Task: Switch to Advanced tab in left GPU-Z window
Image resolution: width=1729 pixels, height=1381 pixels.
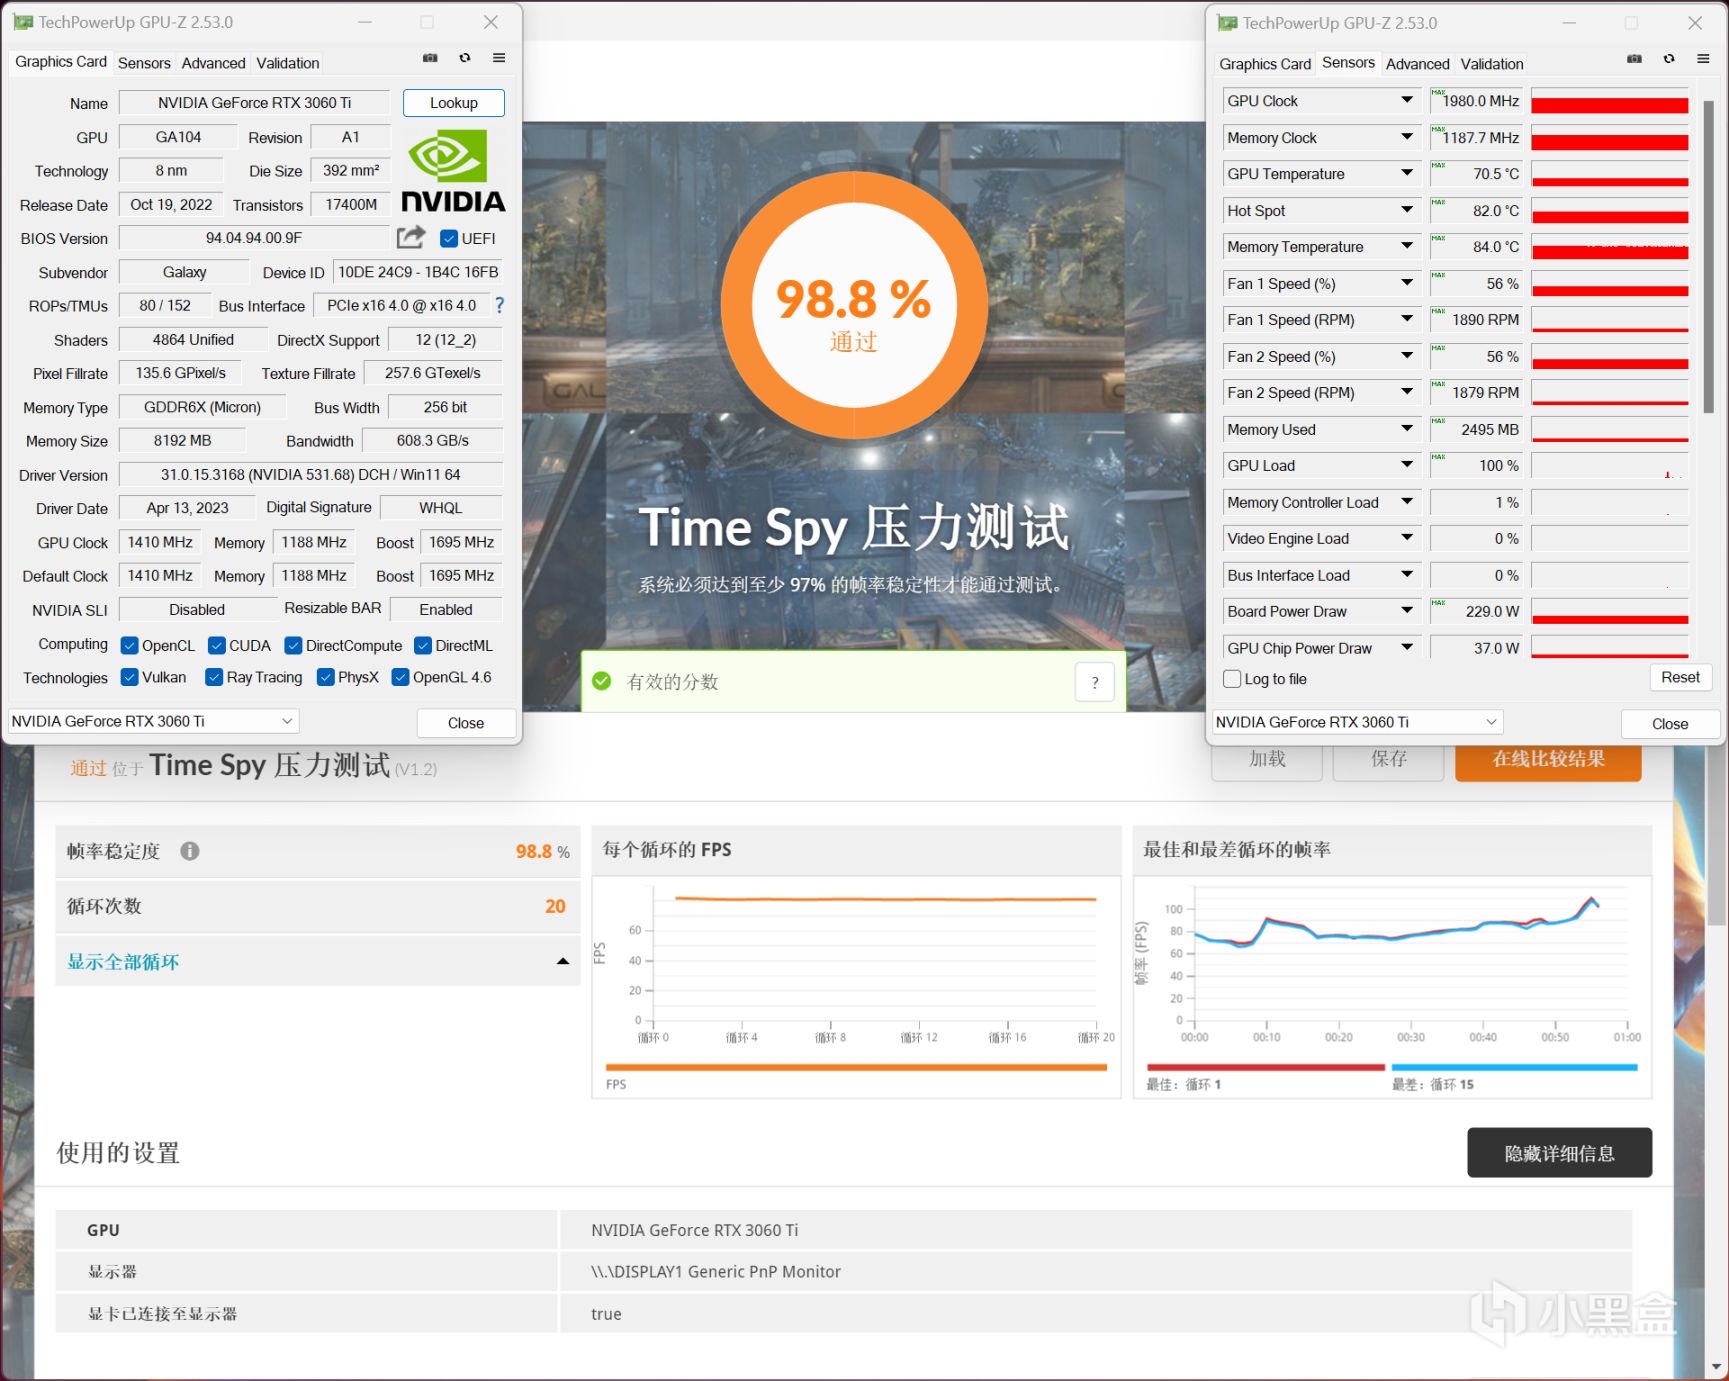Action: pyautogui.click(x=213, y=63)
